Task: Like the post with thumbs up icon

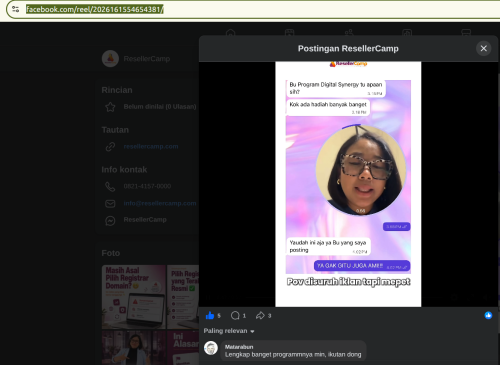Action: point(210,315)
